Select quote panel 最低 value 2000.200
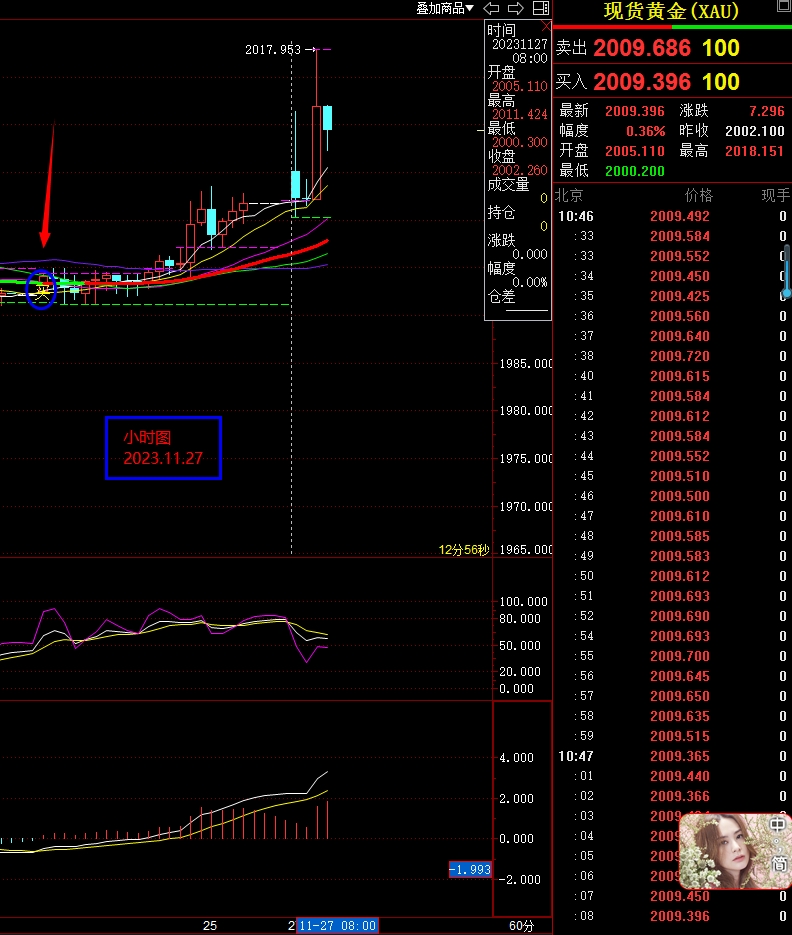Viewport: 792px width, 935px height. click(x=635, y=171)
